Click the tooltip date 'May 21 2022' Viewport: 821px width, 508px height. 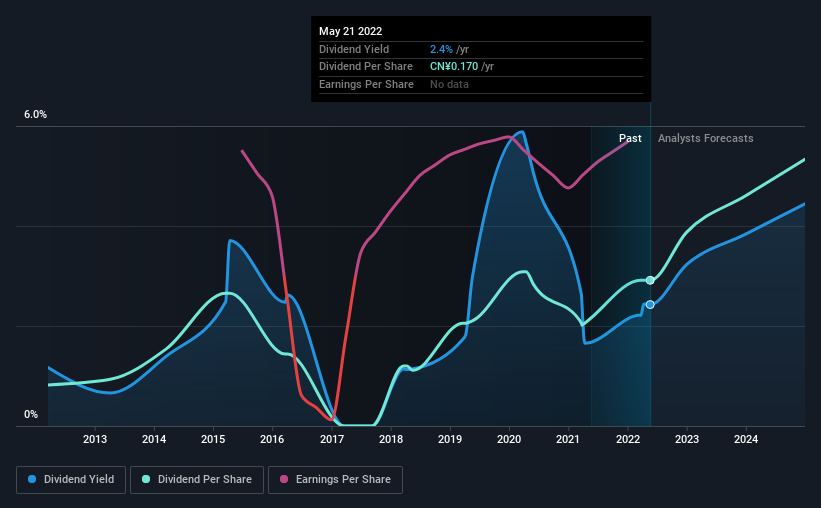(350, 31)
